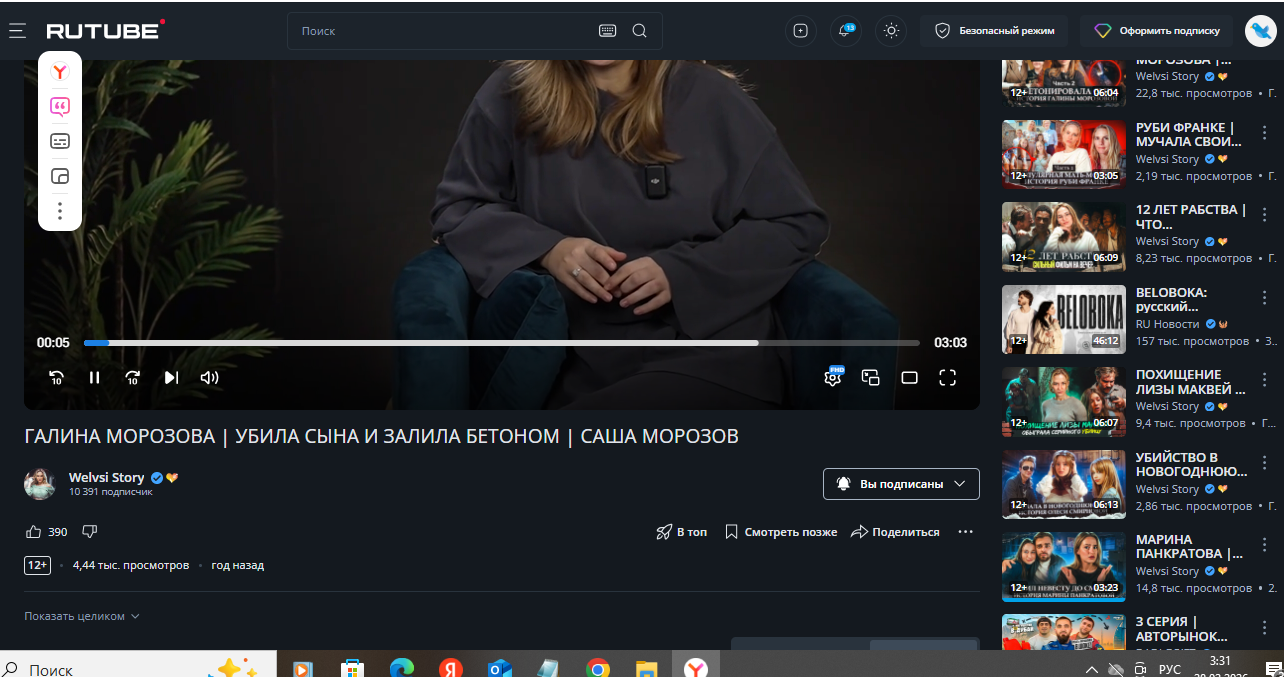The width and height of the screenshot is (1284, 677).
Task: Open the hamburger navigation menu
Action: (x=17, y=31)
